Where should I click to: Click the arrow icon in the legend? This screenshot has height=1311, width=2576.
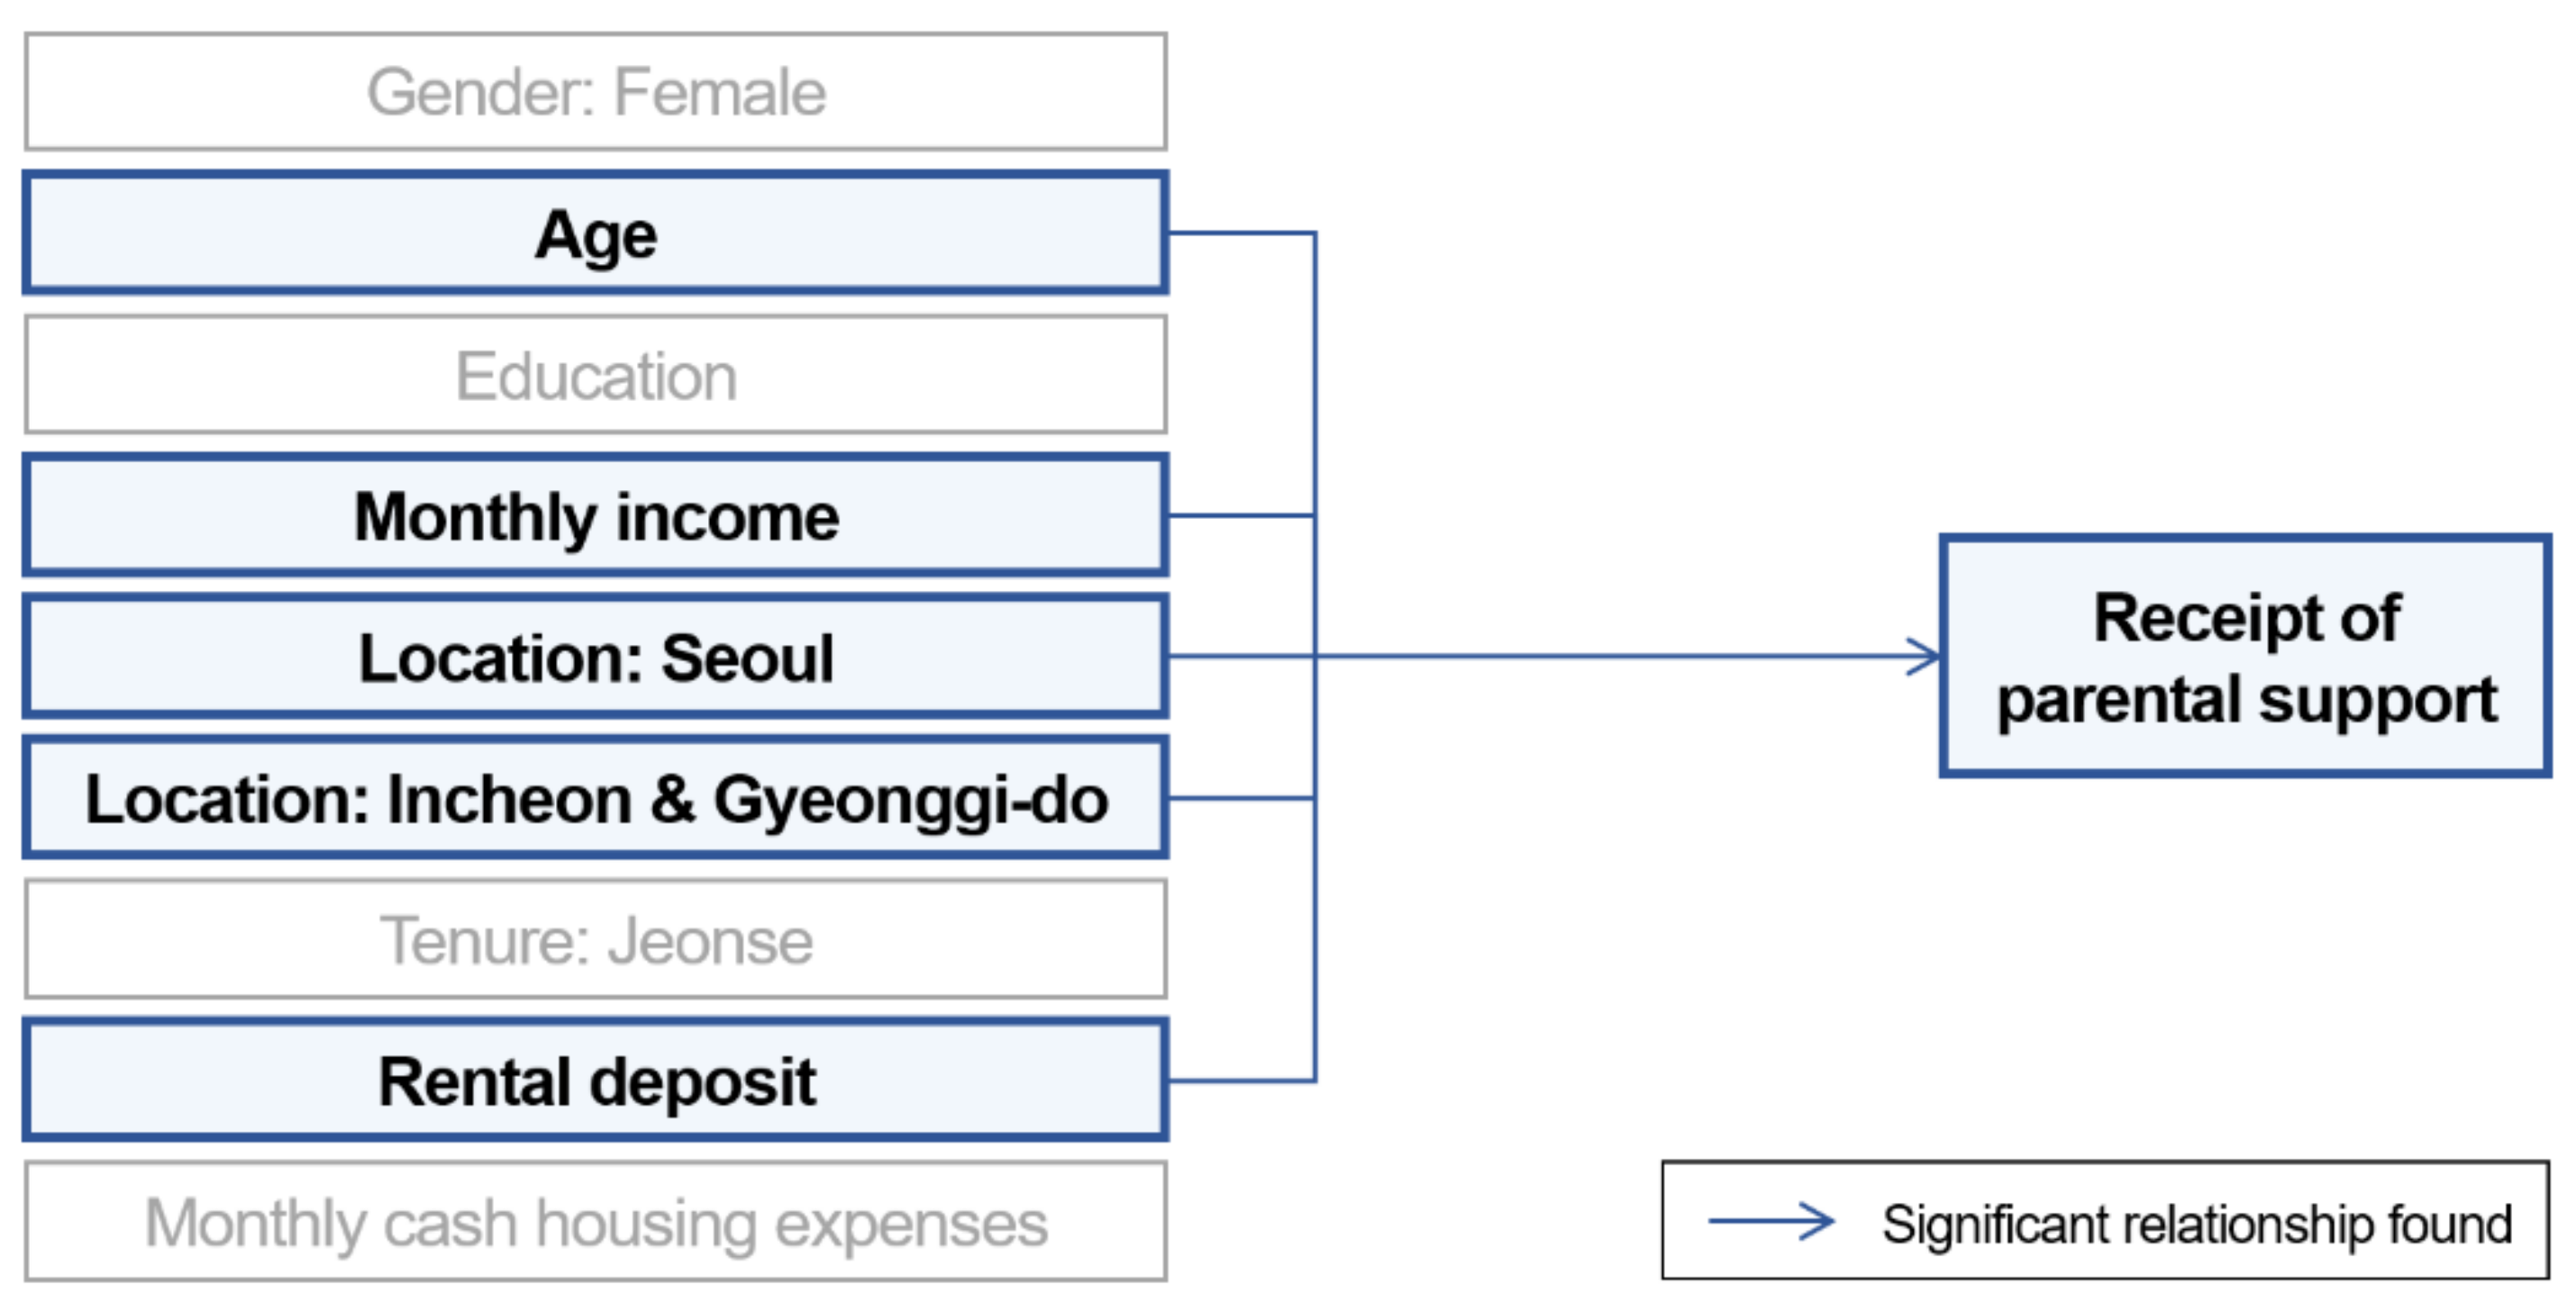[x=1770, y=1221]
